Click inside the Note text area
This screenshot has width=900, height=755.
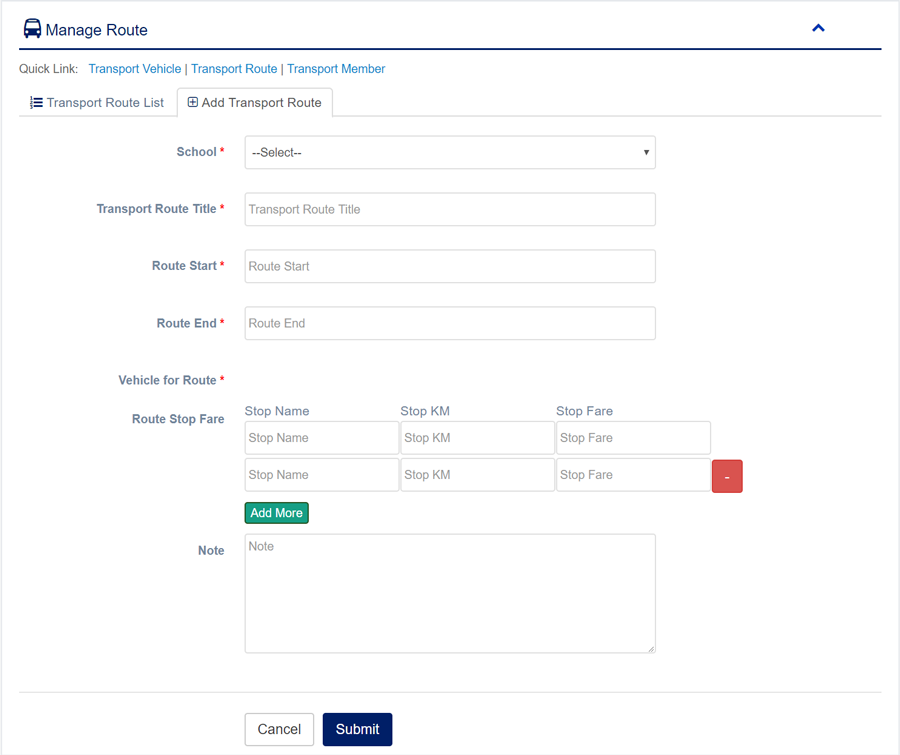pyautogui.click(x=450, y=593)
